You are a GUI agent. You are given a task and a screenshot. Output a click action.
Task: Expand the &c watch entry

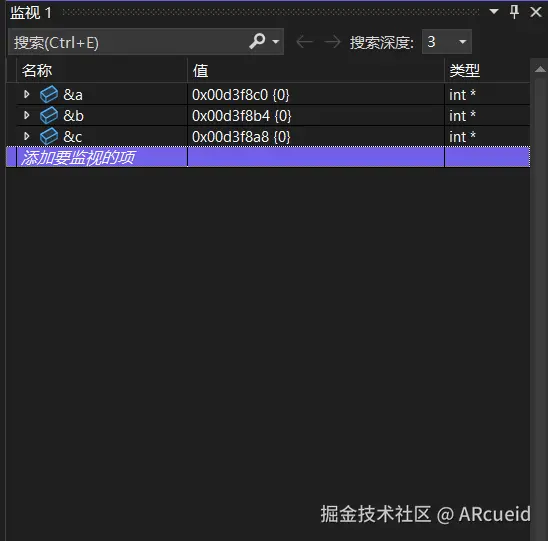(27, 136)
